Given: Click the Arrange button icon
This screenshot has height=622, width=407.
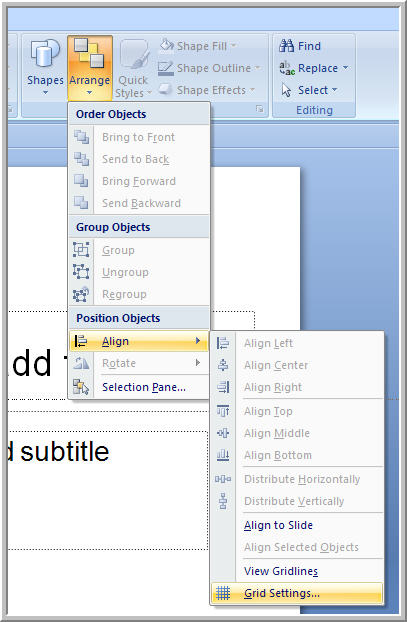Looking at the screenshot, I should tap(89, 53).
